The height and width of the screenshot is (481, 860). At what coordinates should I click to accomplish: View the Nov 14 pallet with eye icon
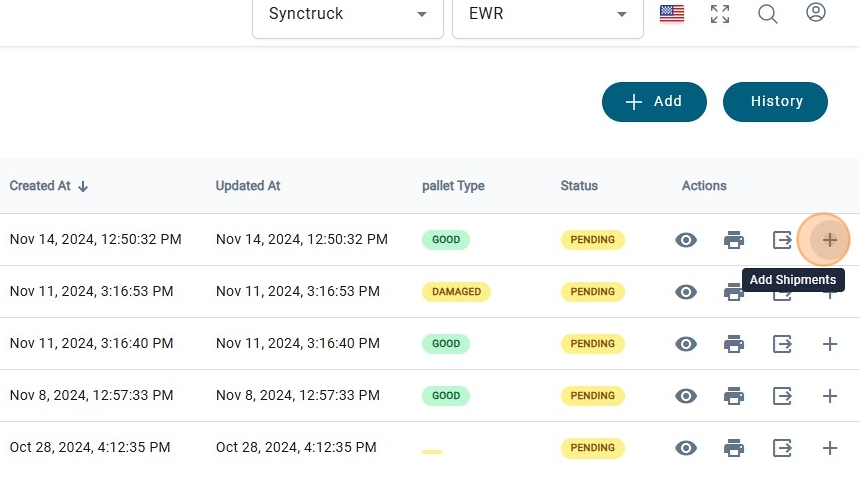686,240
